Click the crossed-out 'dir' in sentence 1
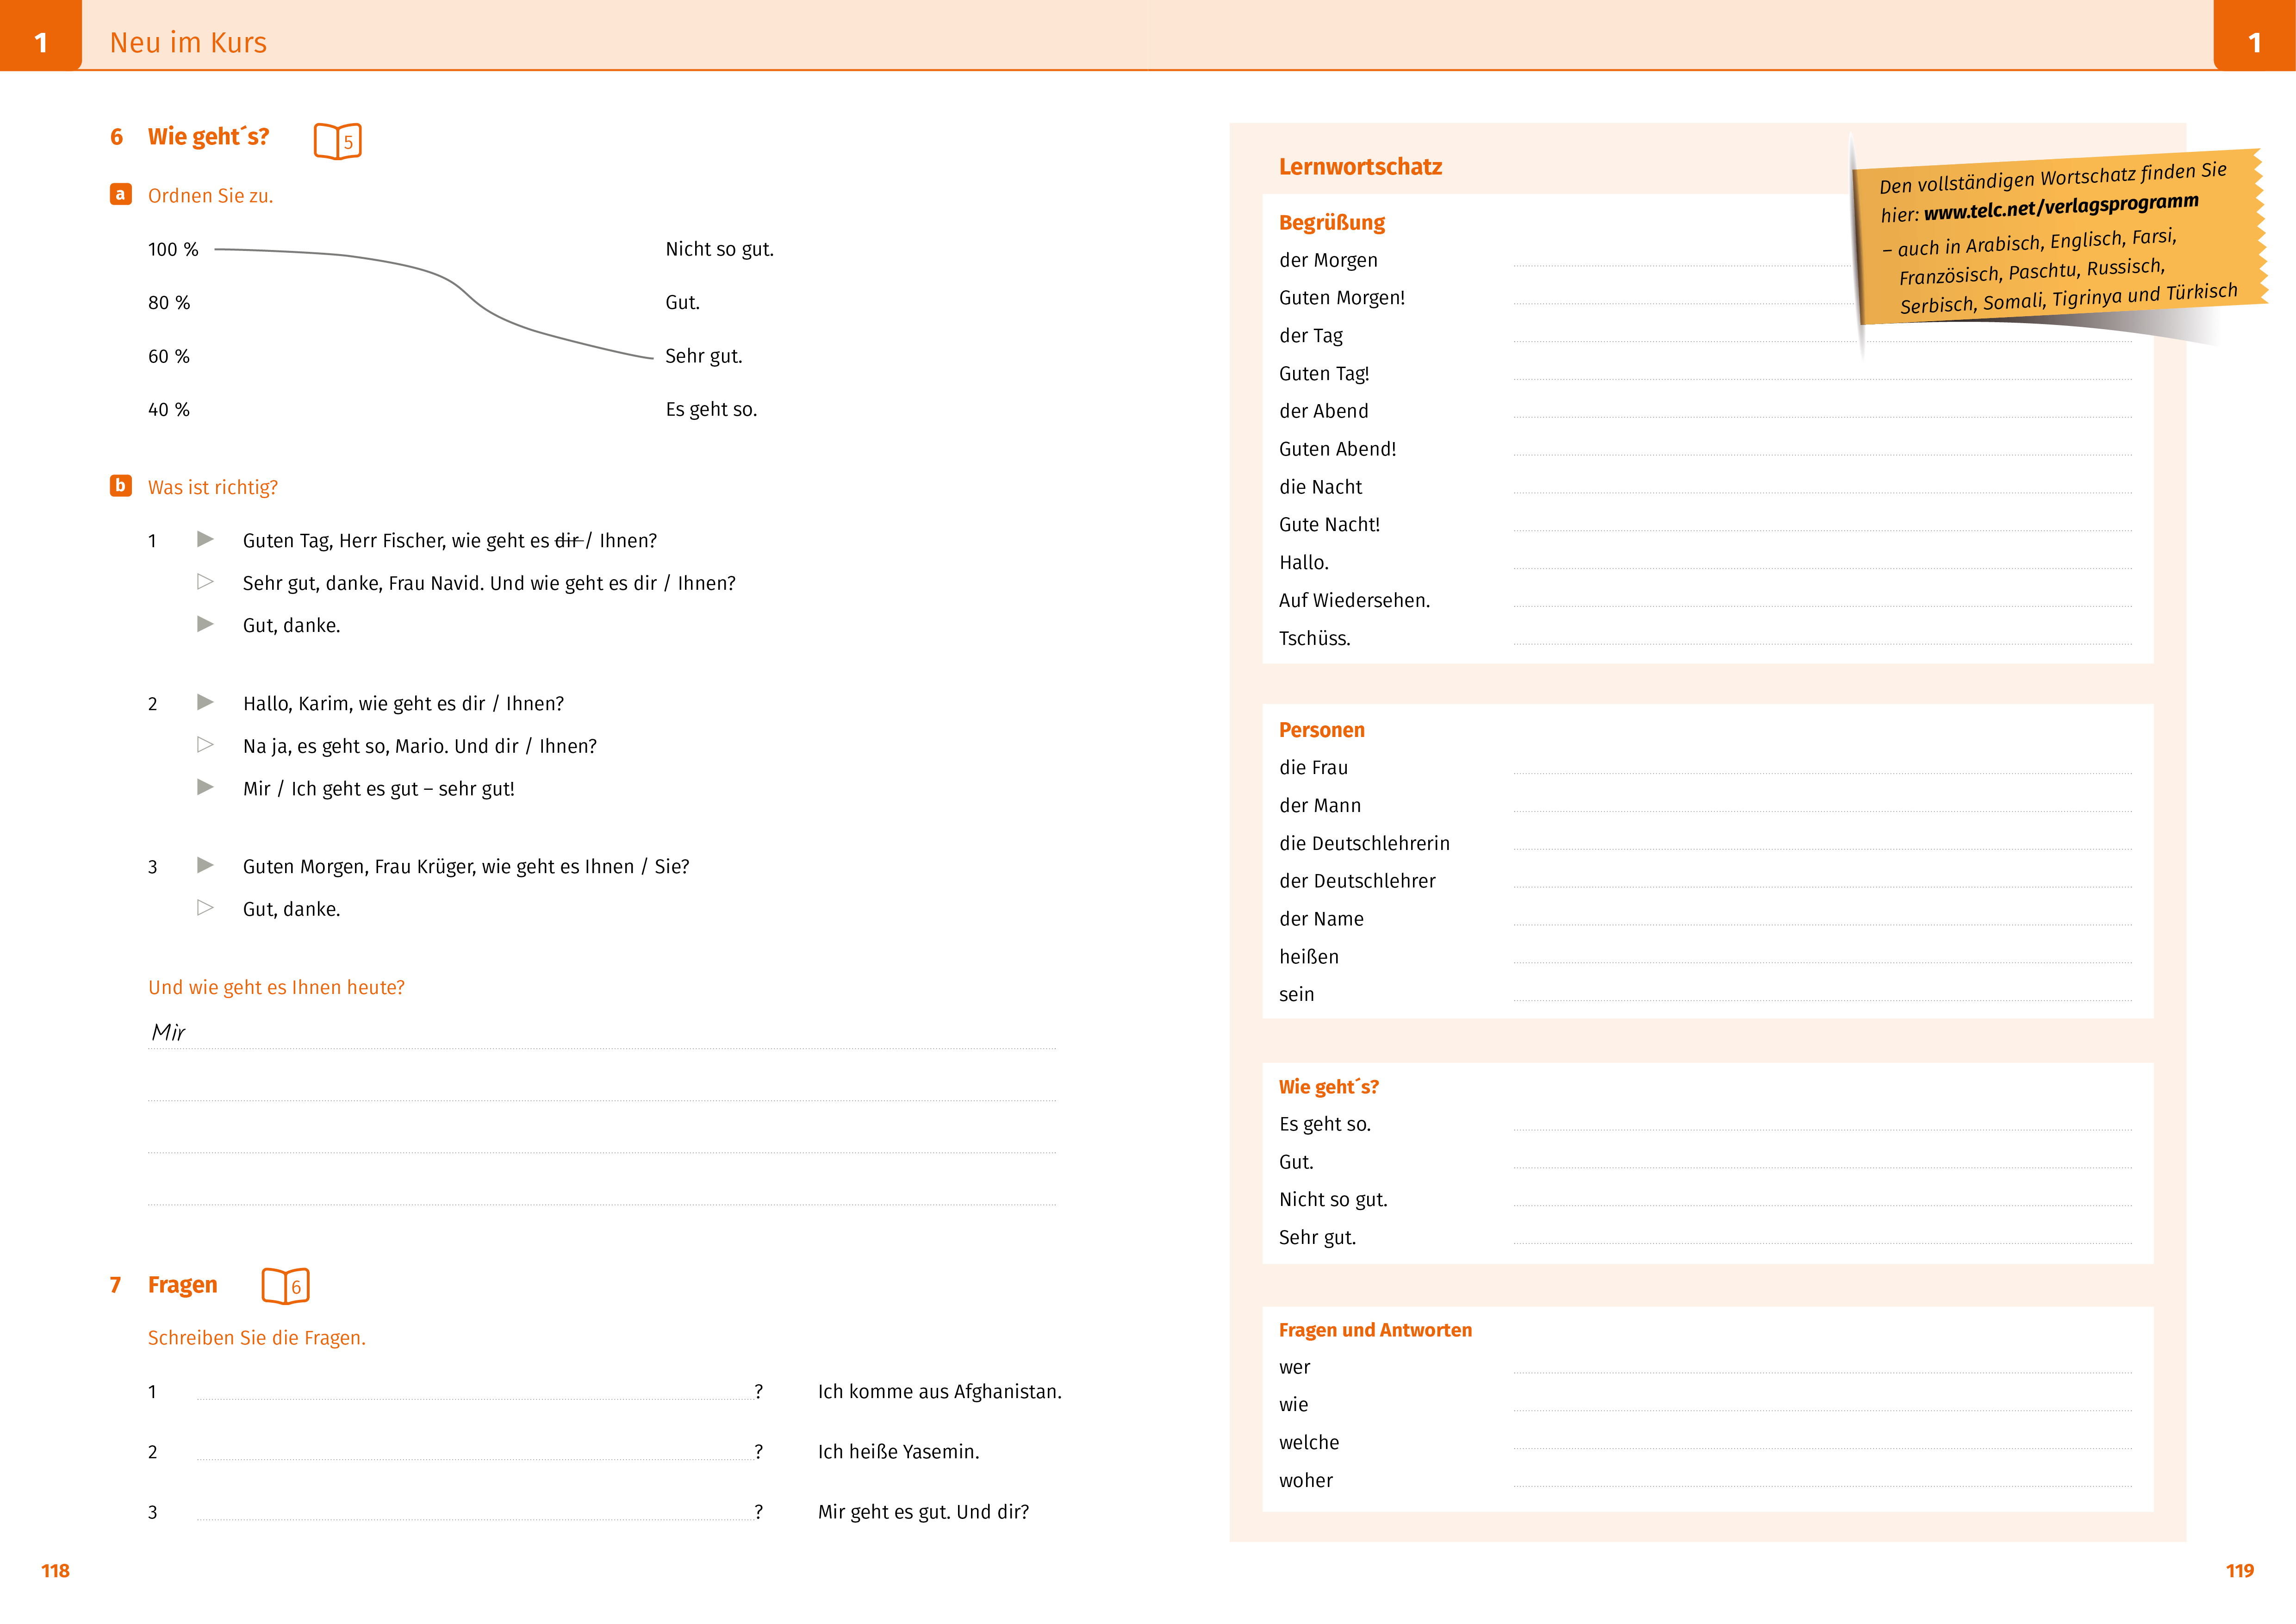This screenshot has width=2296, height=1624. tap(568, 541)
